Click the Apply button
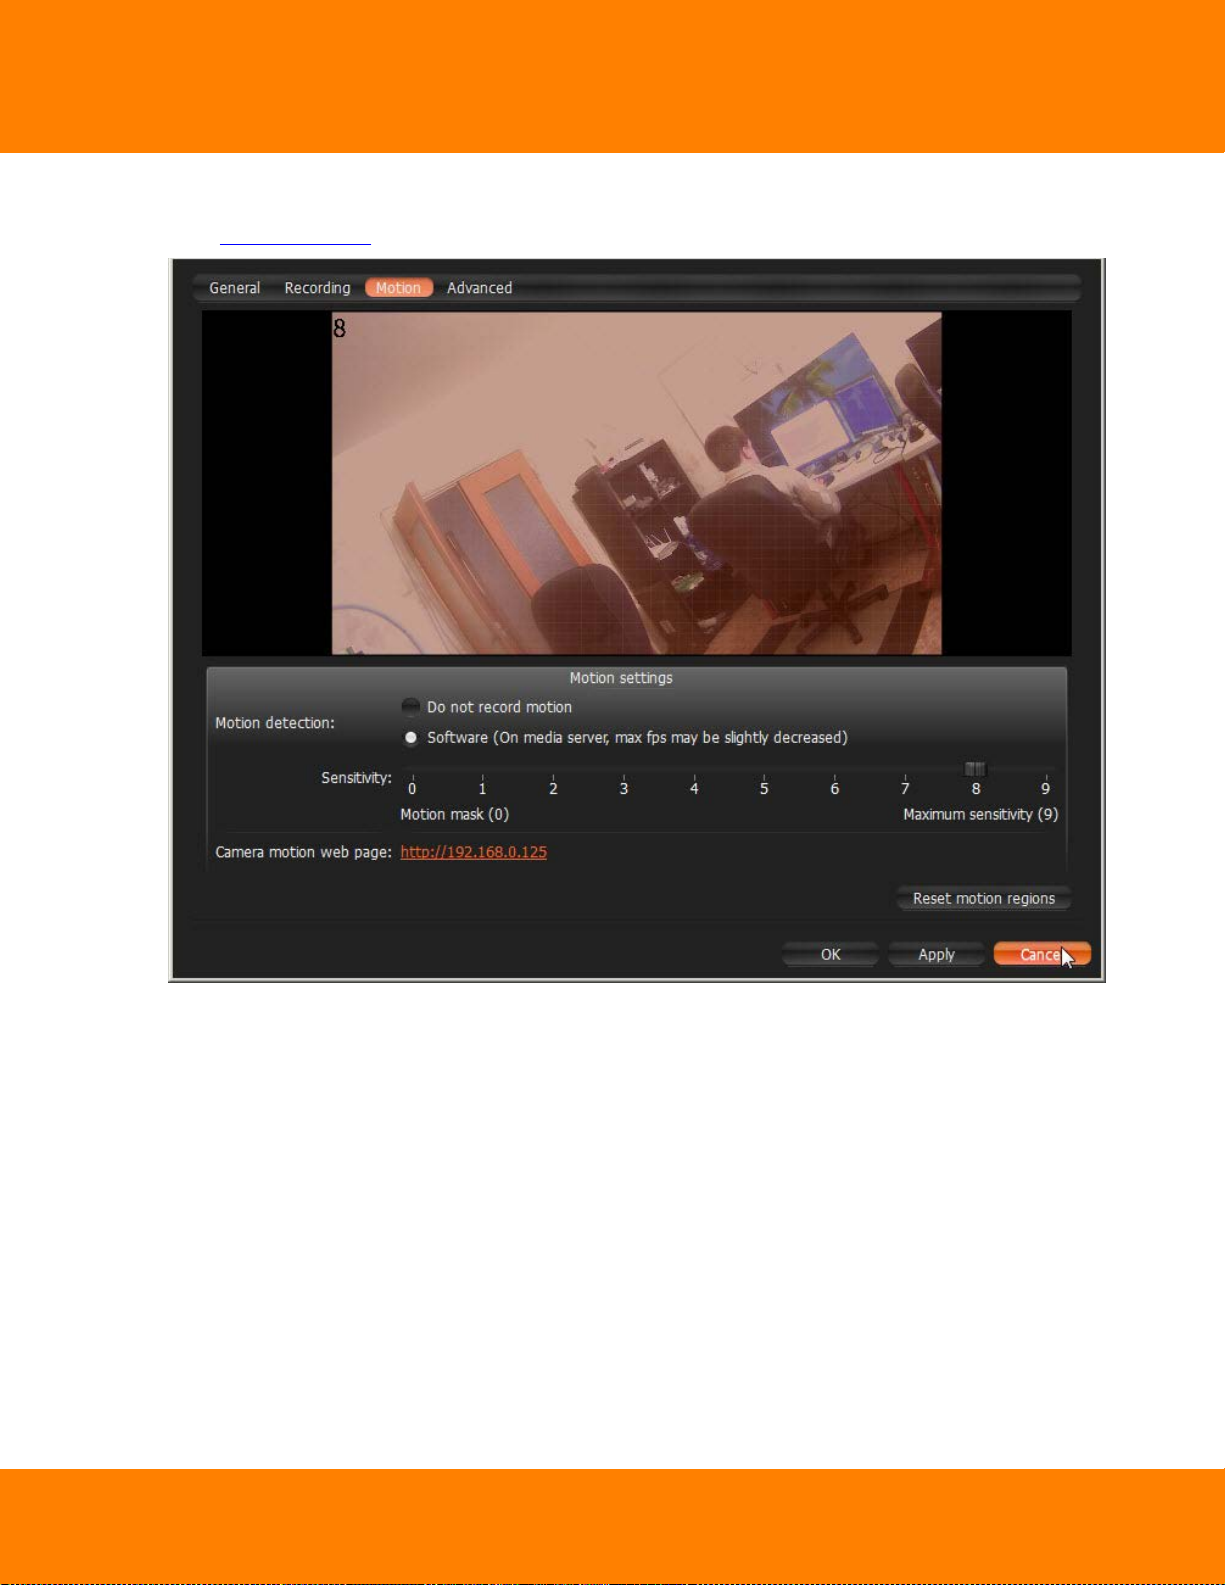 pyautogui.click(x=936, y=954)
